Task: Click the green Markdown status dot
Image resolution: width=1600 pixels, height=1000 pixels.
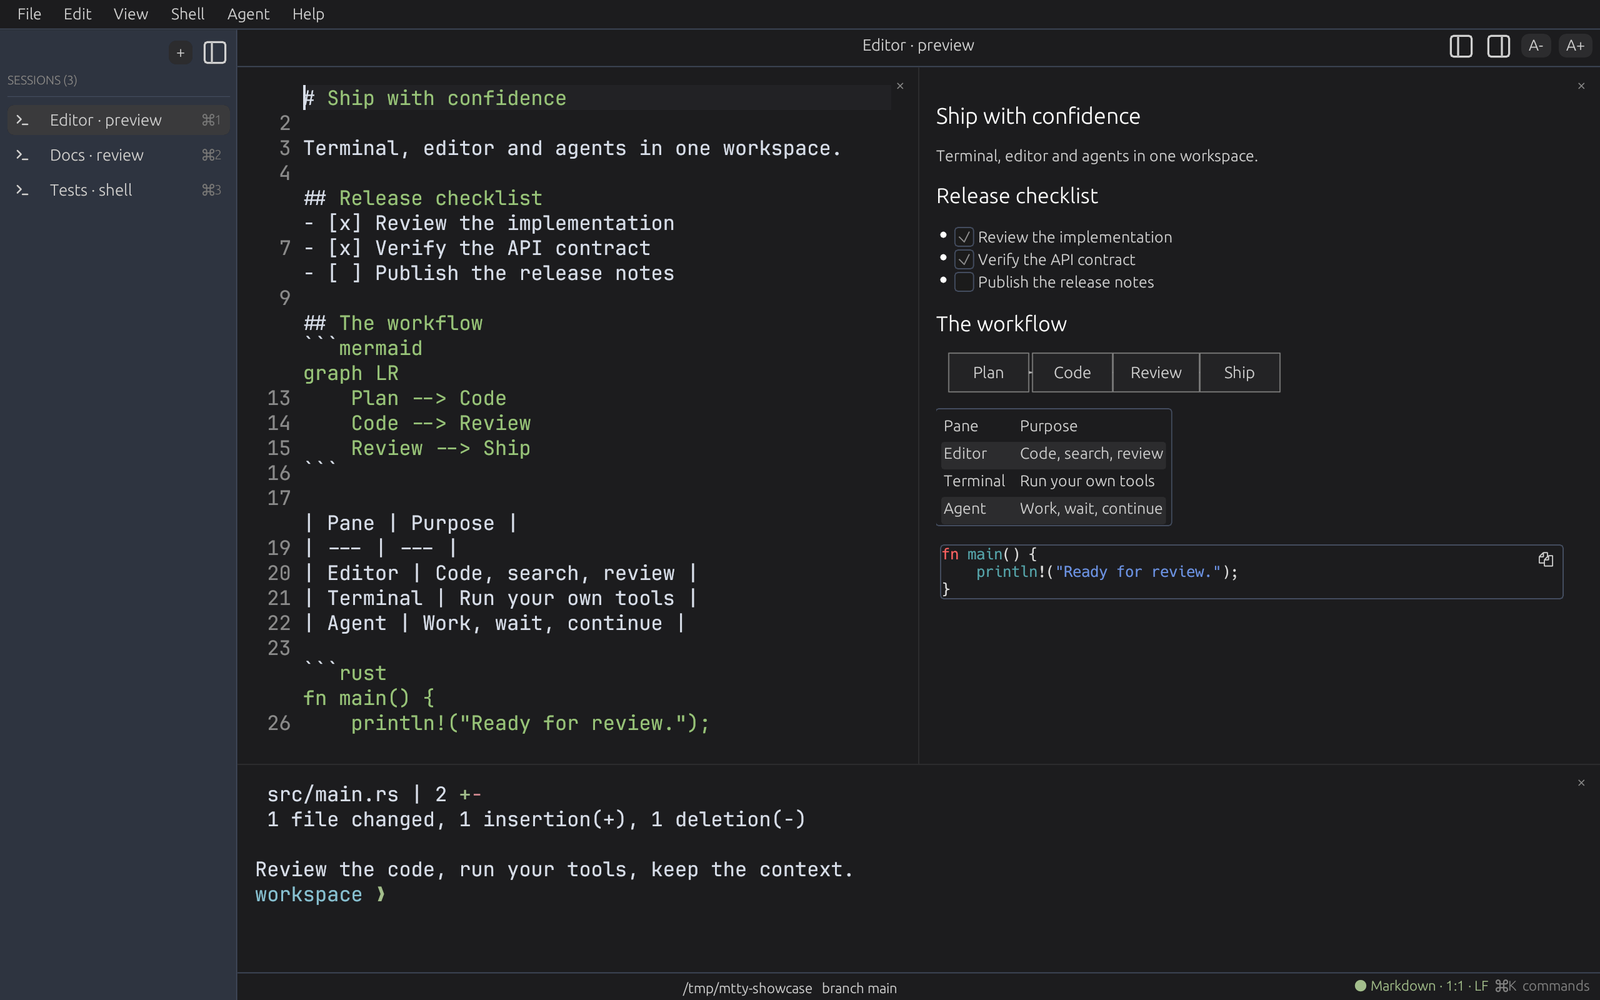Action: (1360, 986)
